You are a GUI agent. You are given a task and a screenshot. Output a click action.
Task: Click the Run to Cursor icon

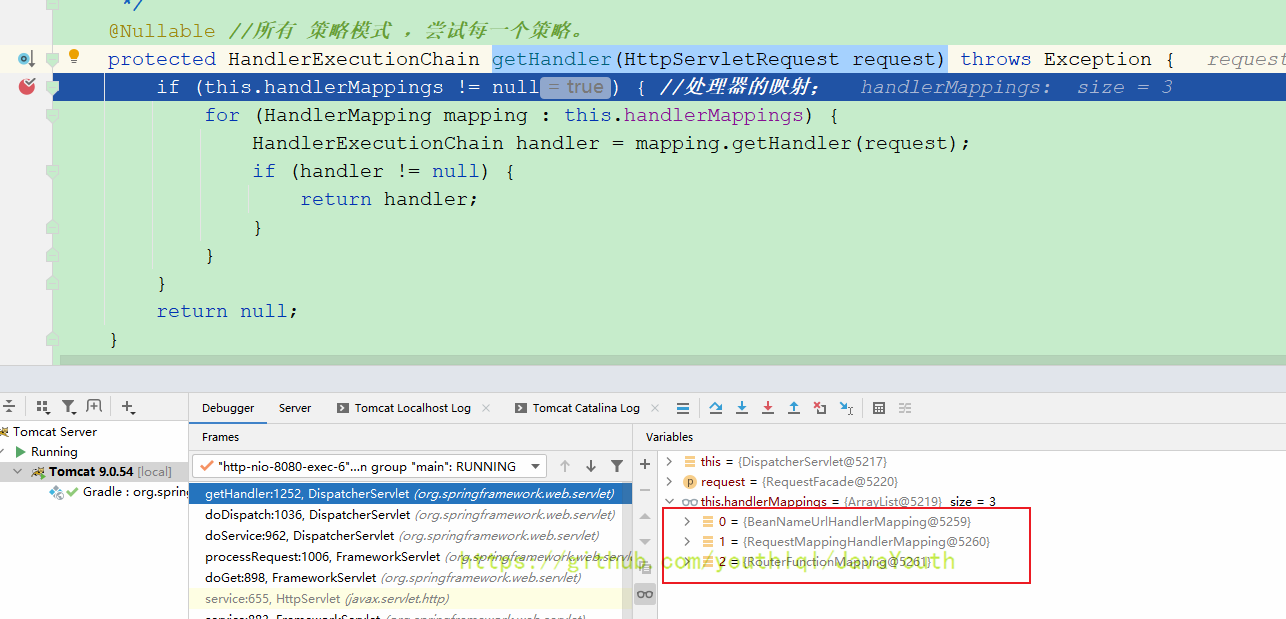pyautogui.click(x=846, y=408)
